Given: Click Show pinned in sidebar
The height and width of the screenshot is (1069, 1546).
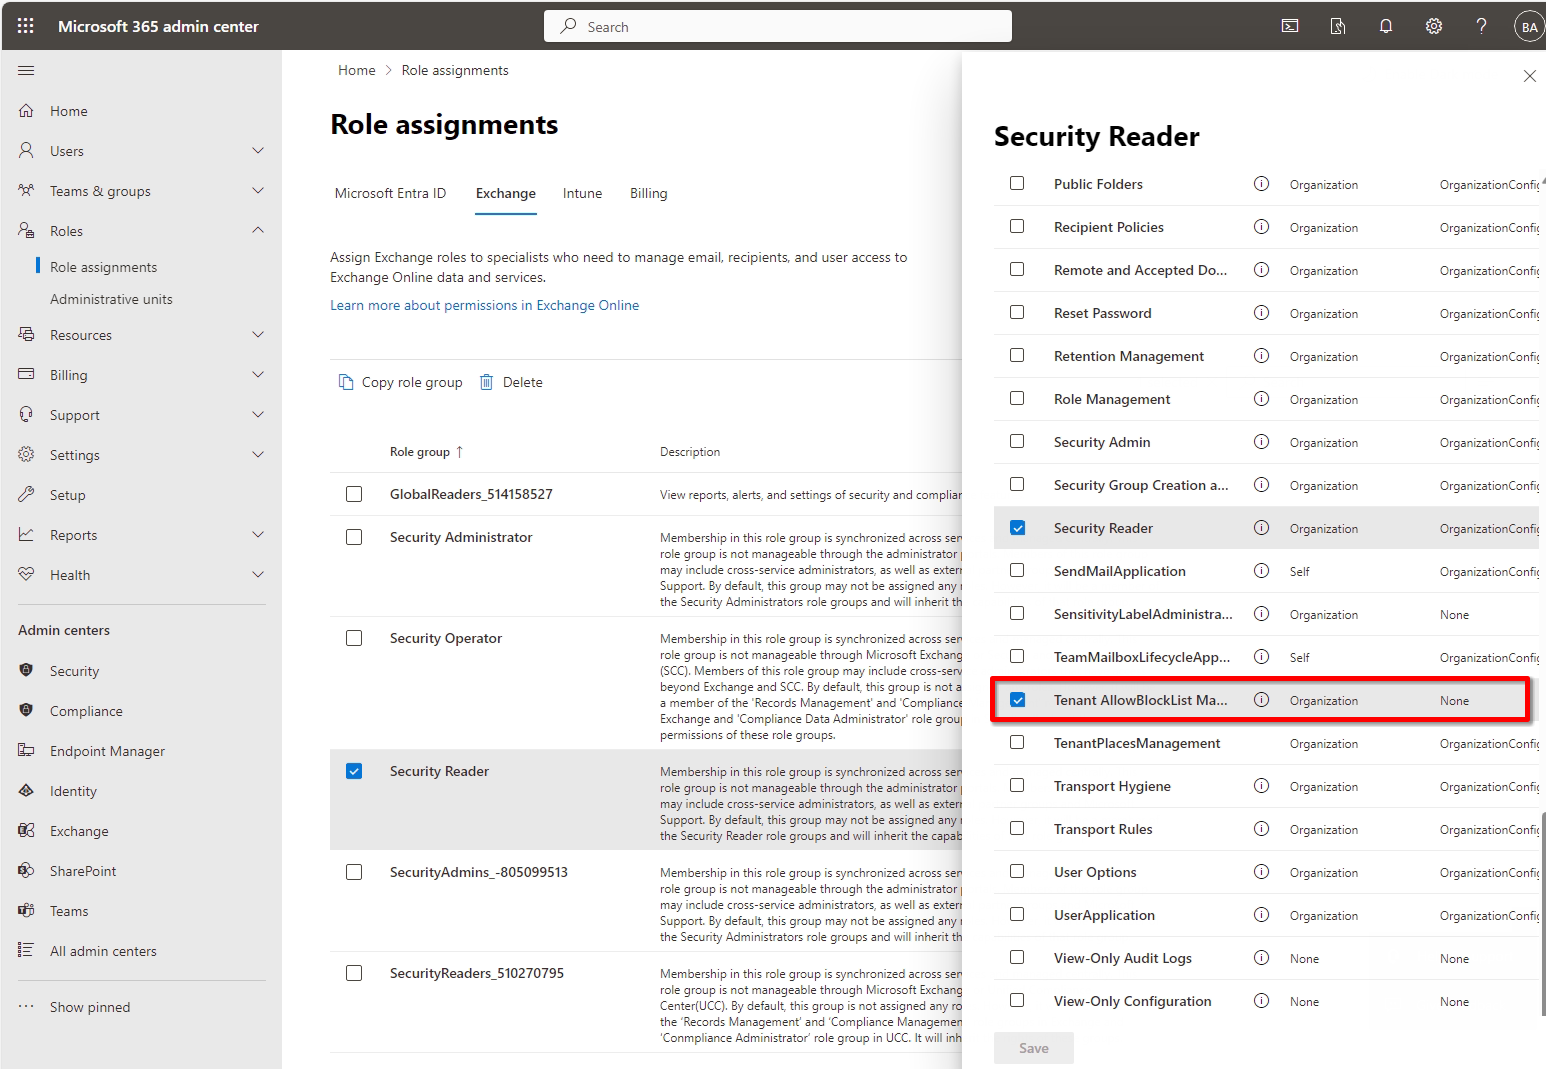Looking at the screenshot, I should pos(90,1007).
